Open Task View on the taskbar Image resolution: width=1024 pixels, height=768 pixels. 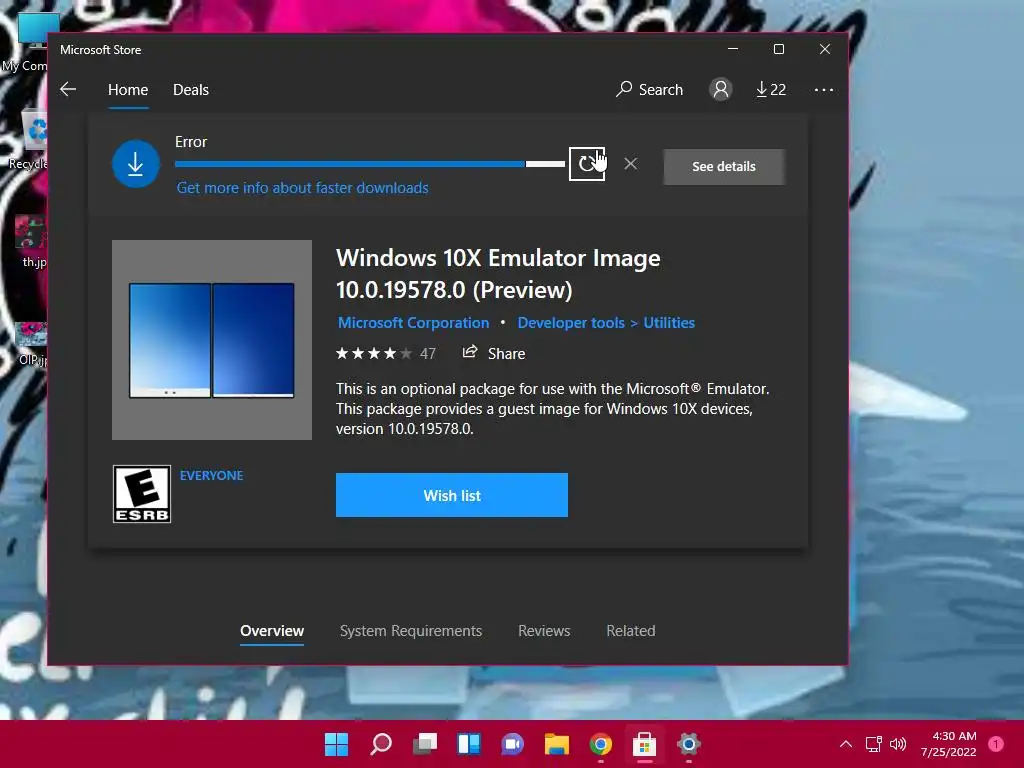(424, 744)
